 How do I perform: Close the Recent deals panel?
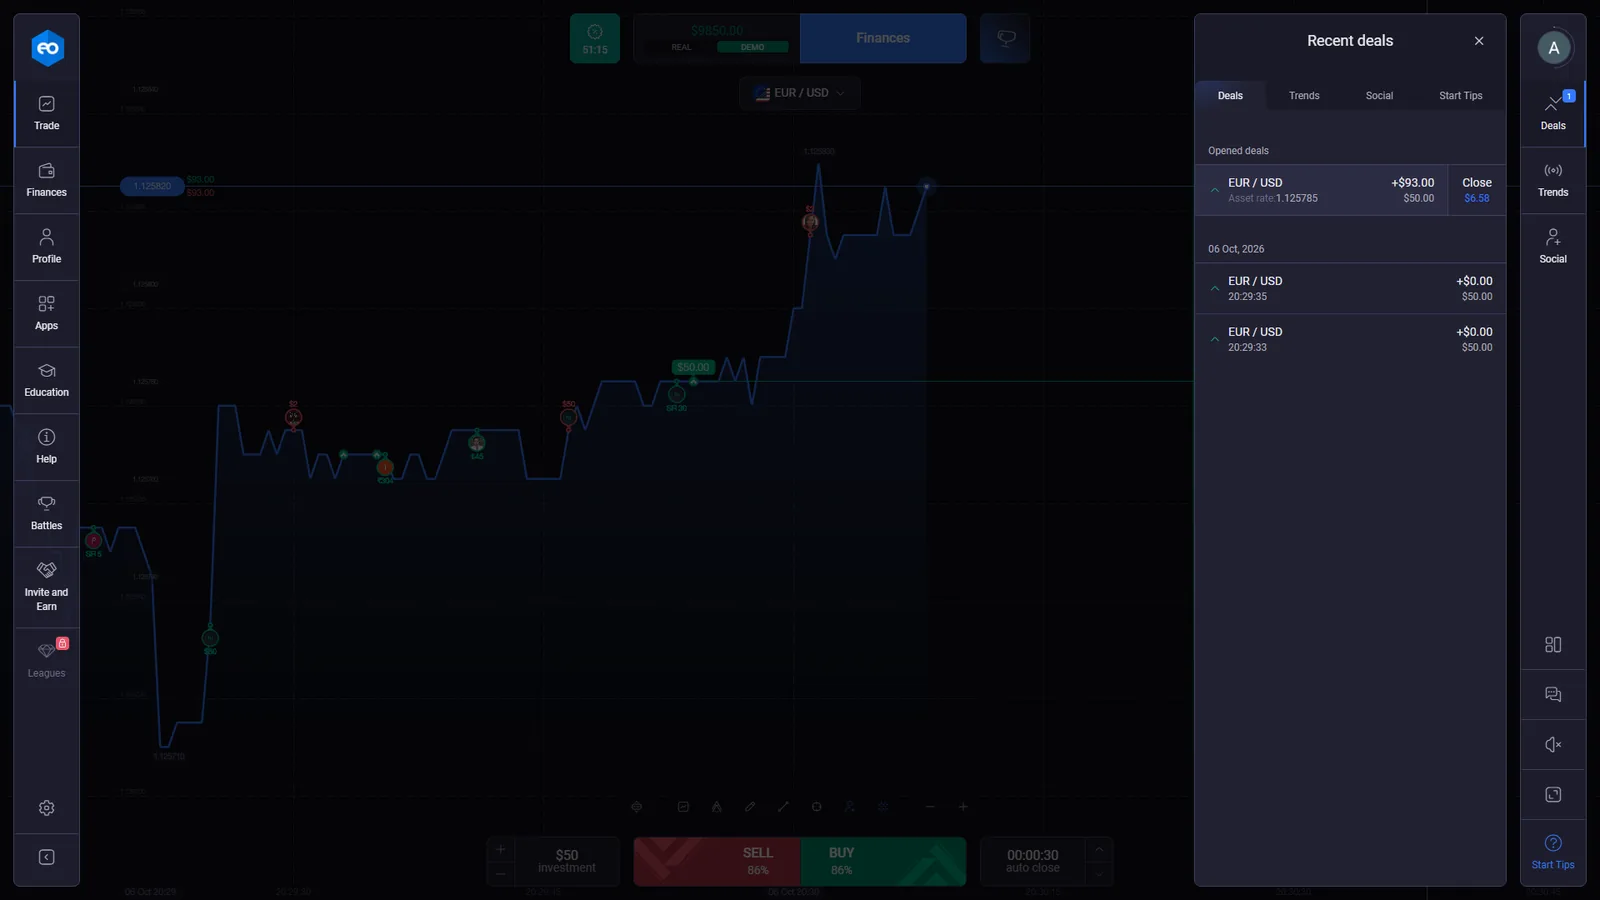[x=1479, y=41]
